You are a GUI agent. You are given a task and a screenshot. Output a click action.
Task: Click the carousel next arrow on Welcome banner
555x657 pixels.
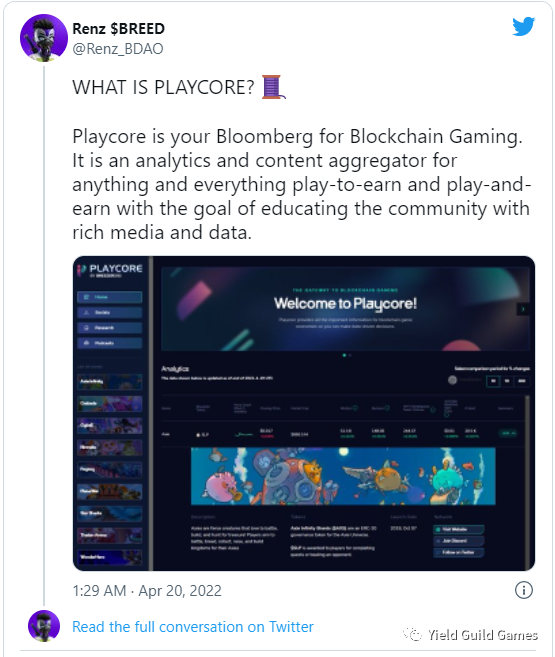pyautogui.click(x=522, y=309)
